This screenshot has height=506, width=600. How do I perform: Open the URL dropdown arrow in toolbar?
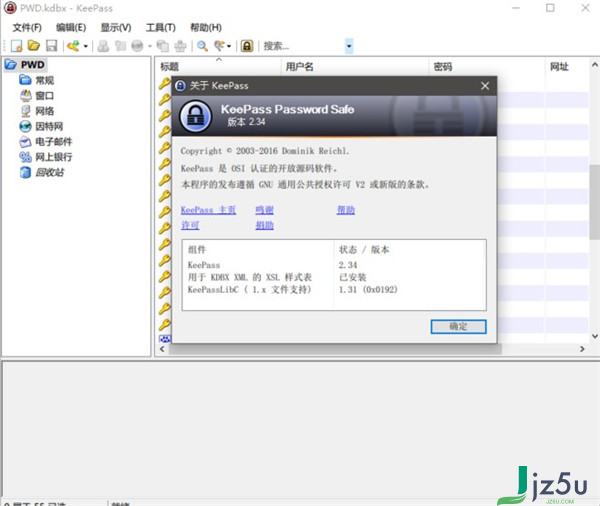(150, 46)
